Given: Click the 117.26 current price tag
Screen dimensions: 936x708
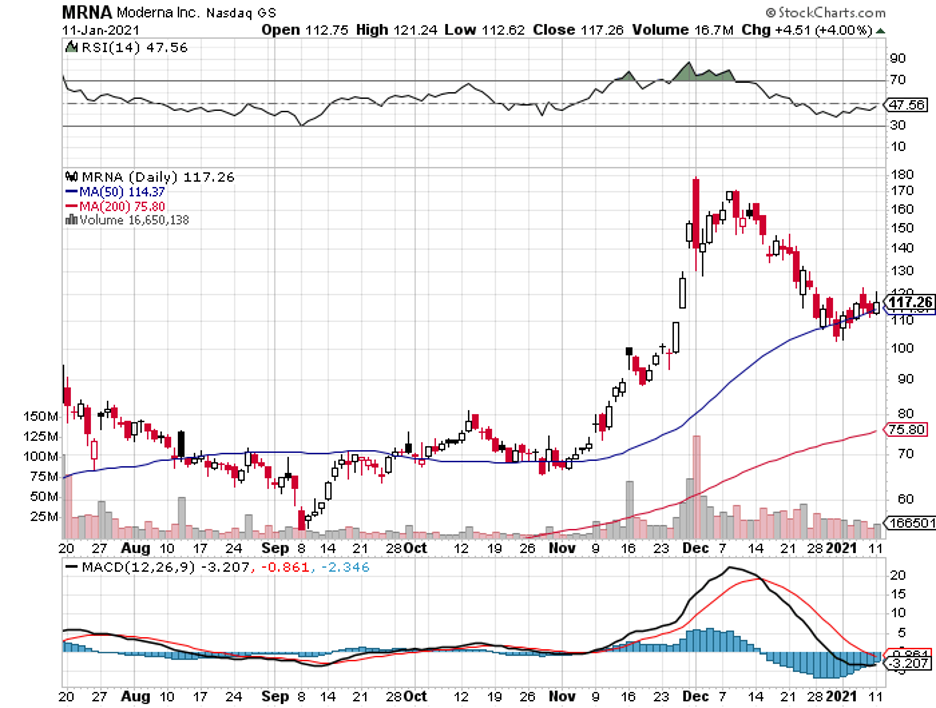Looking at the screenshot, I should point(910,301).
